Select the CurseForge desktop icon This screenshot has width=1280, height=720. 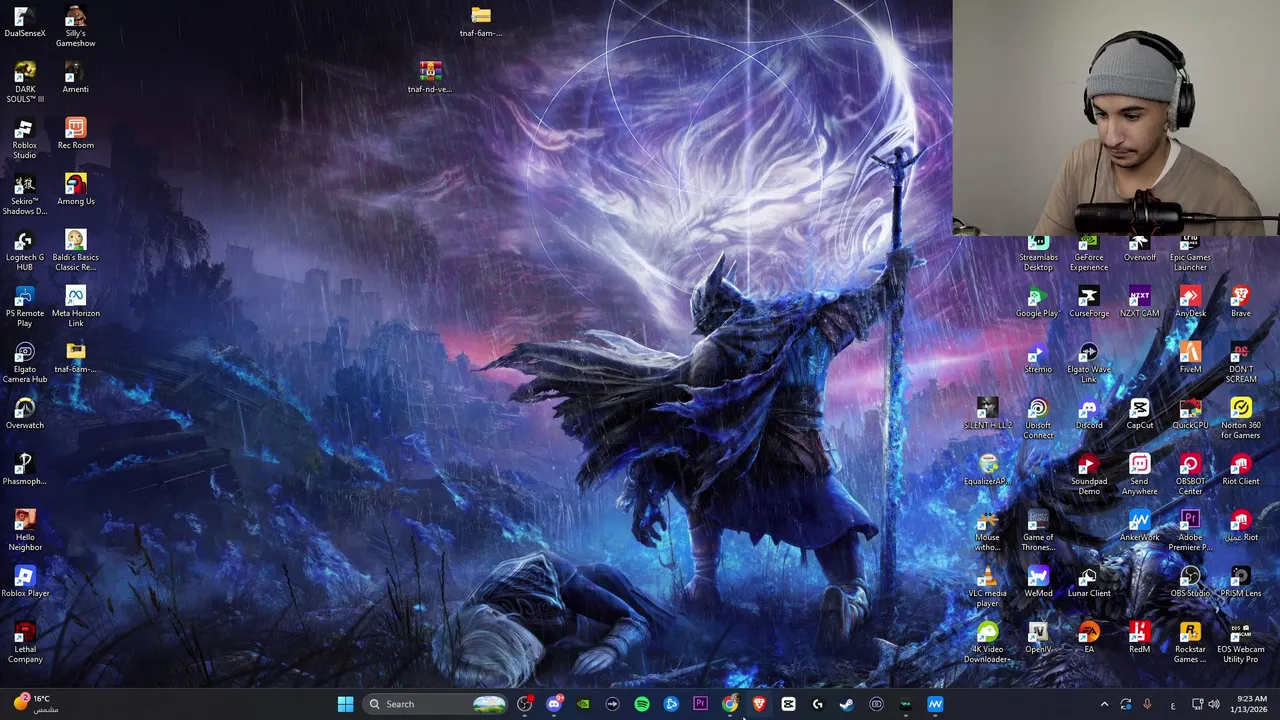pyautogui.click(x=1089, y=302)
